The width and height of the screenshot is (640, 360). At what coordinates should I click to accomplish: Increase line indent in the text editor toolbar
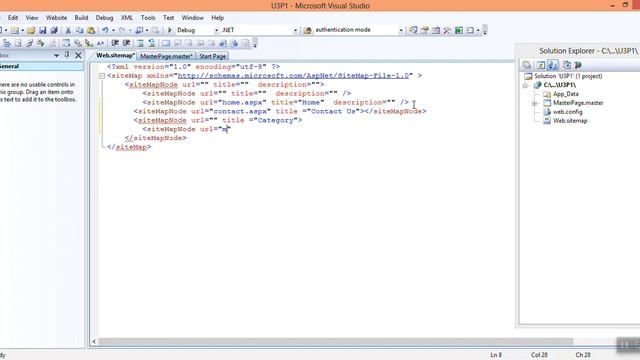coord(127,43)
